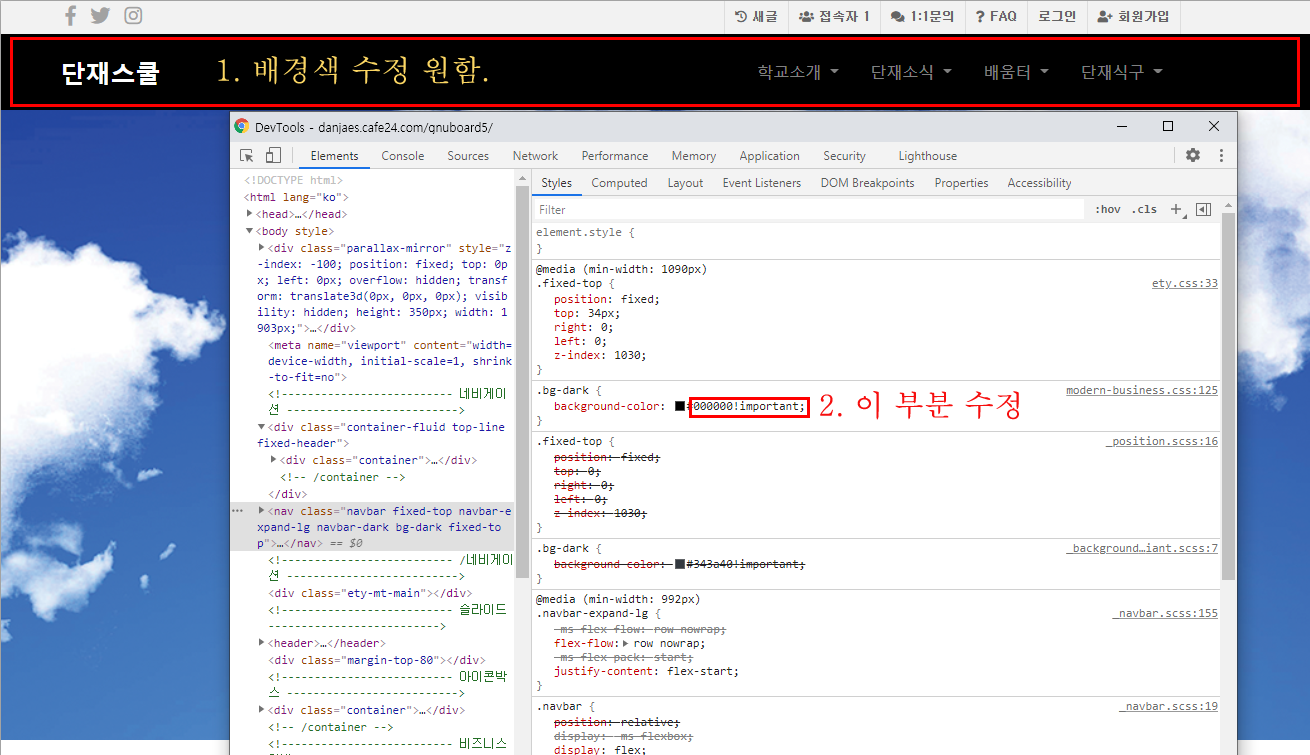Click the Styles pane vertical scrollbar

click(x=1228, y=395)
